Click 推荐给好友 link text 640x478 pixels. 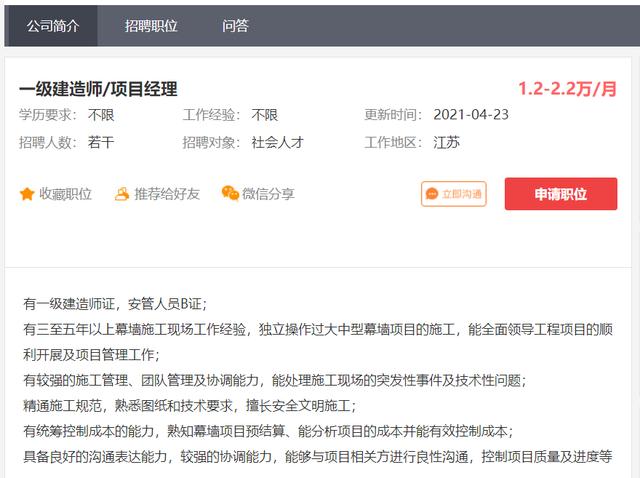[167, 194]
